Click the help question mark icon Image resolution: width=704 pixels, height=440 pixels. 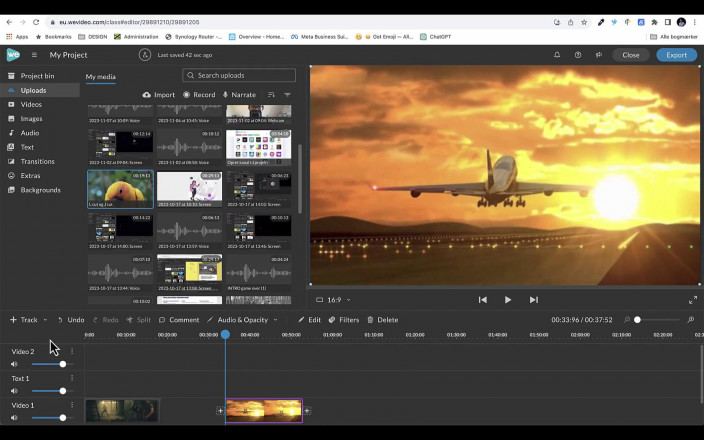[x=578, y=55]
